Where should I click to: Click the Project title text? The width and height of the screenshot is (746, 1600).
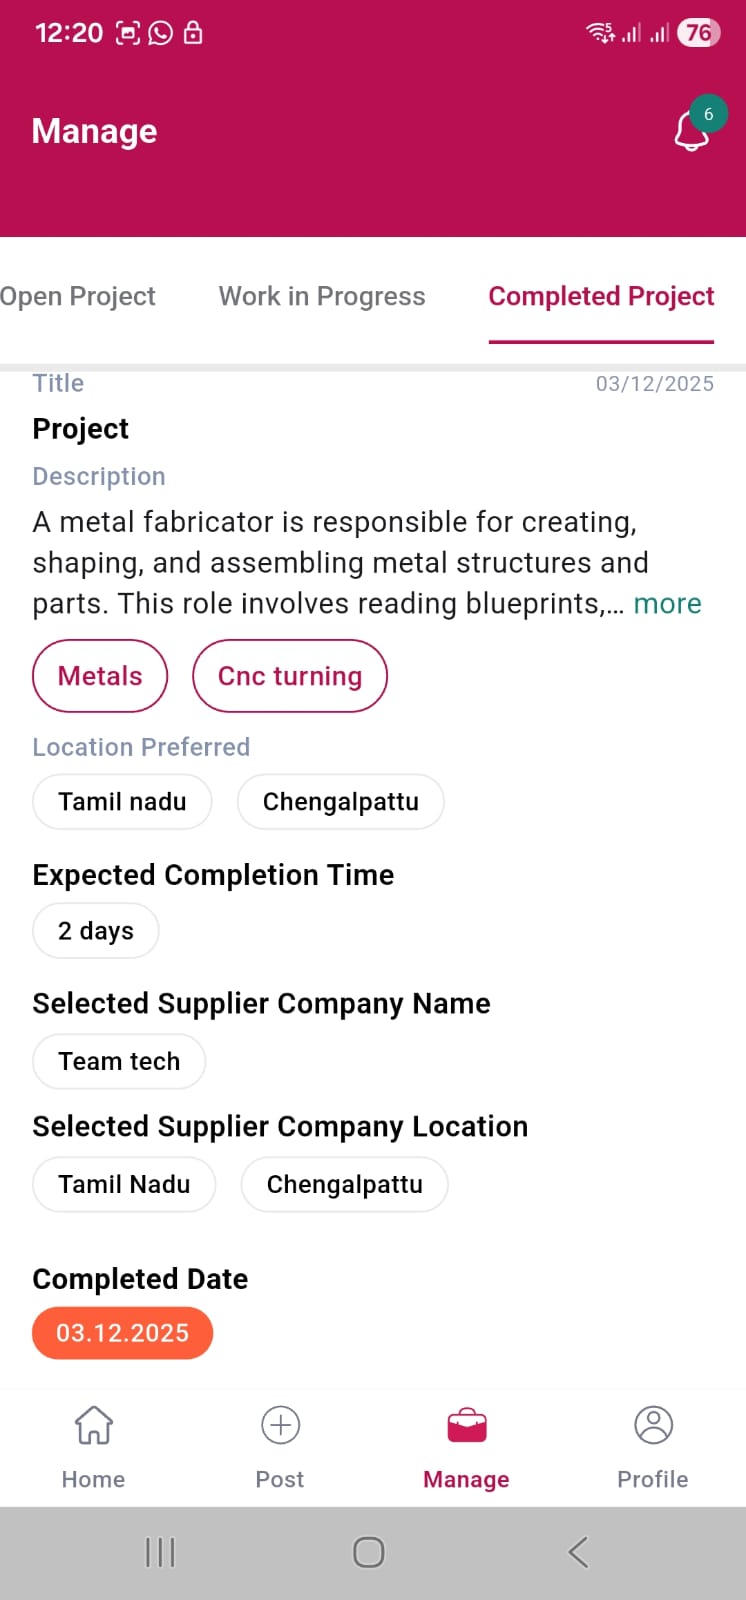(81, 429)
